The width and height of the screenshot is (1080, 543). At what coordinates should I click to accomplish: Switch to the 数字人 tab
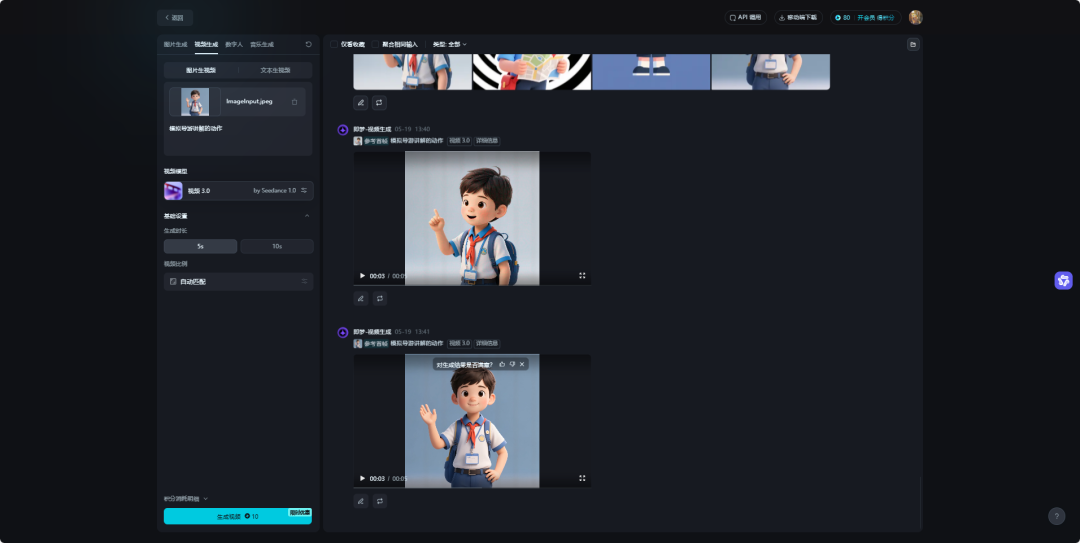(234, 44)
